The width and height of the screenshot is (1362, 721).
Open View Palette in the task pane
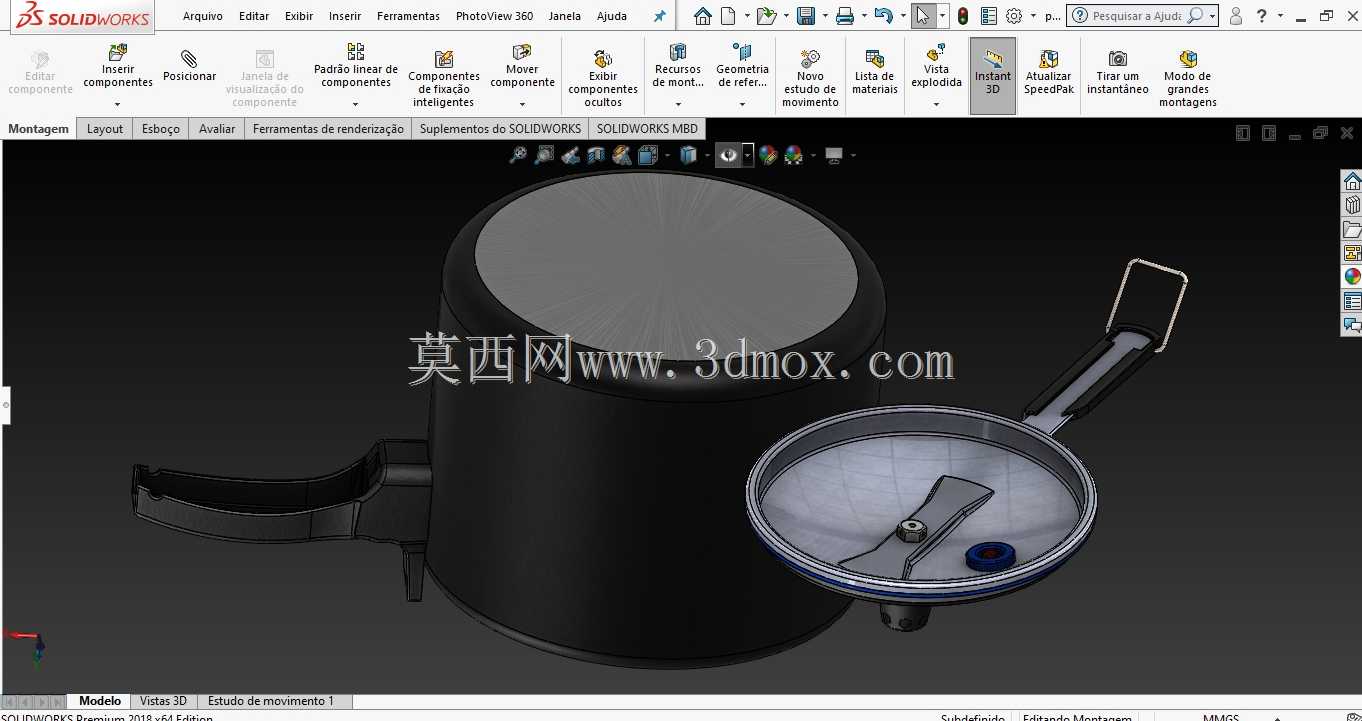coord(1352,253)
